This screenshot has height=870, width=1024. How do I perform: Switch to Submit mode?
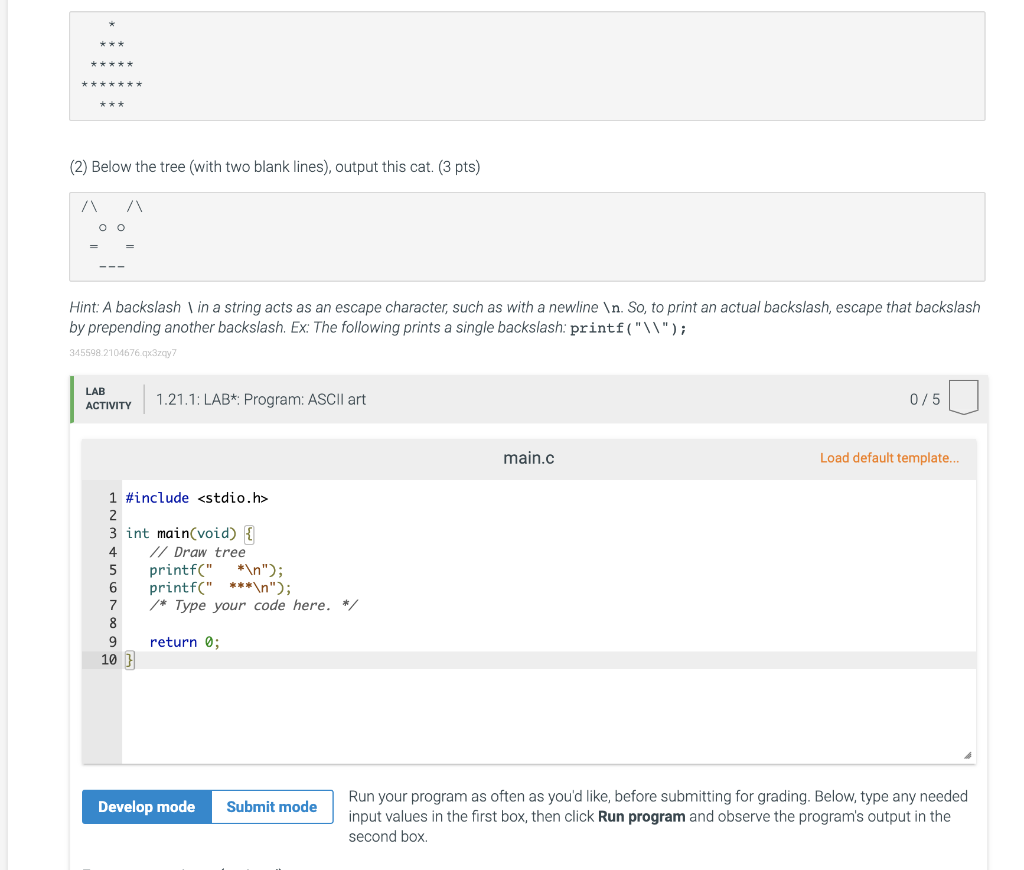point(271,807)
